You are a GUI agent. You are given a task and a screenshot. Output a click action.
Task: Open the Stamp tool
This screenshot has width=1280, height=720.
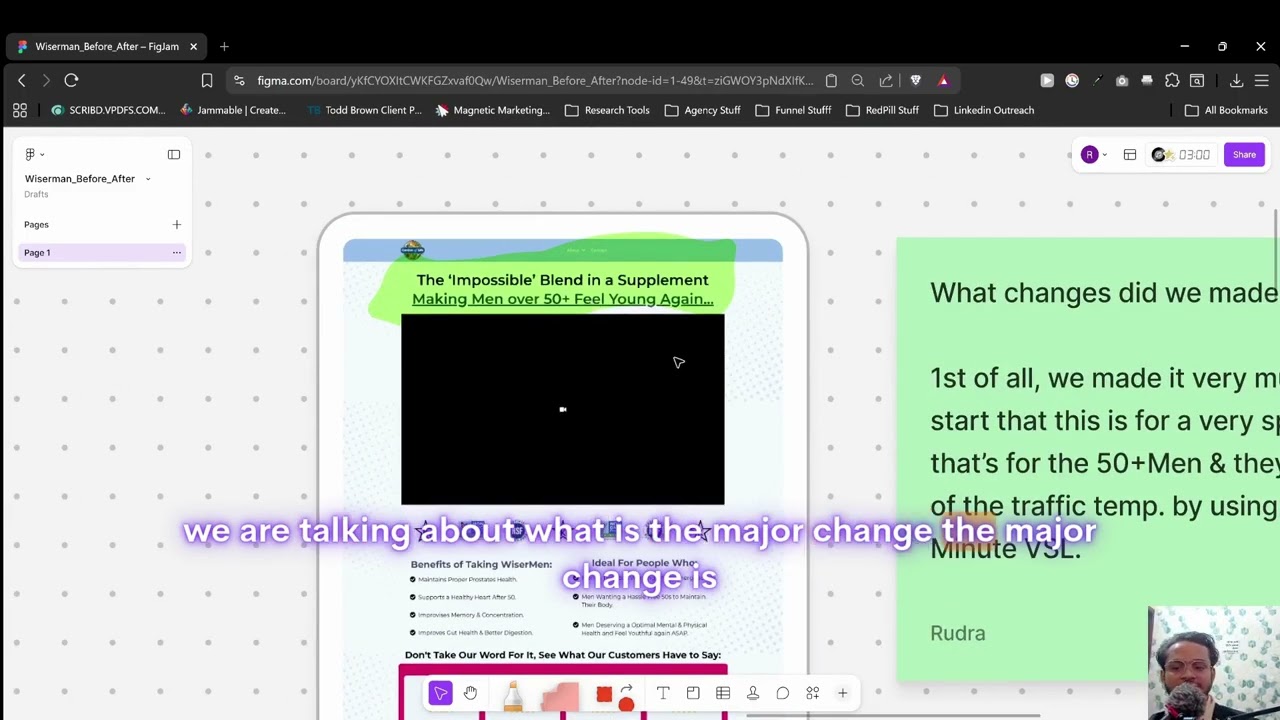click(x=753, y=693)
